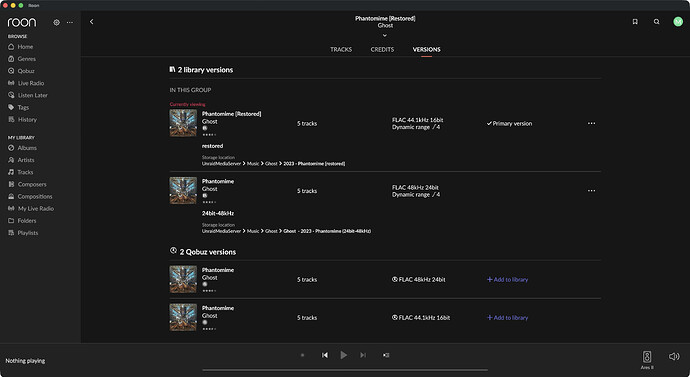Open the green profile avatar
This screenshot has height=377, width=690.
coord(678,22)
